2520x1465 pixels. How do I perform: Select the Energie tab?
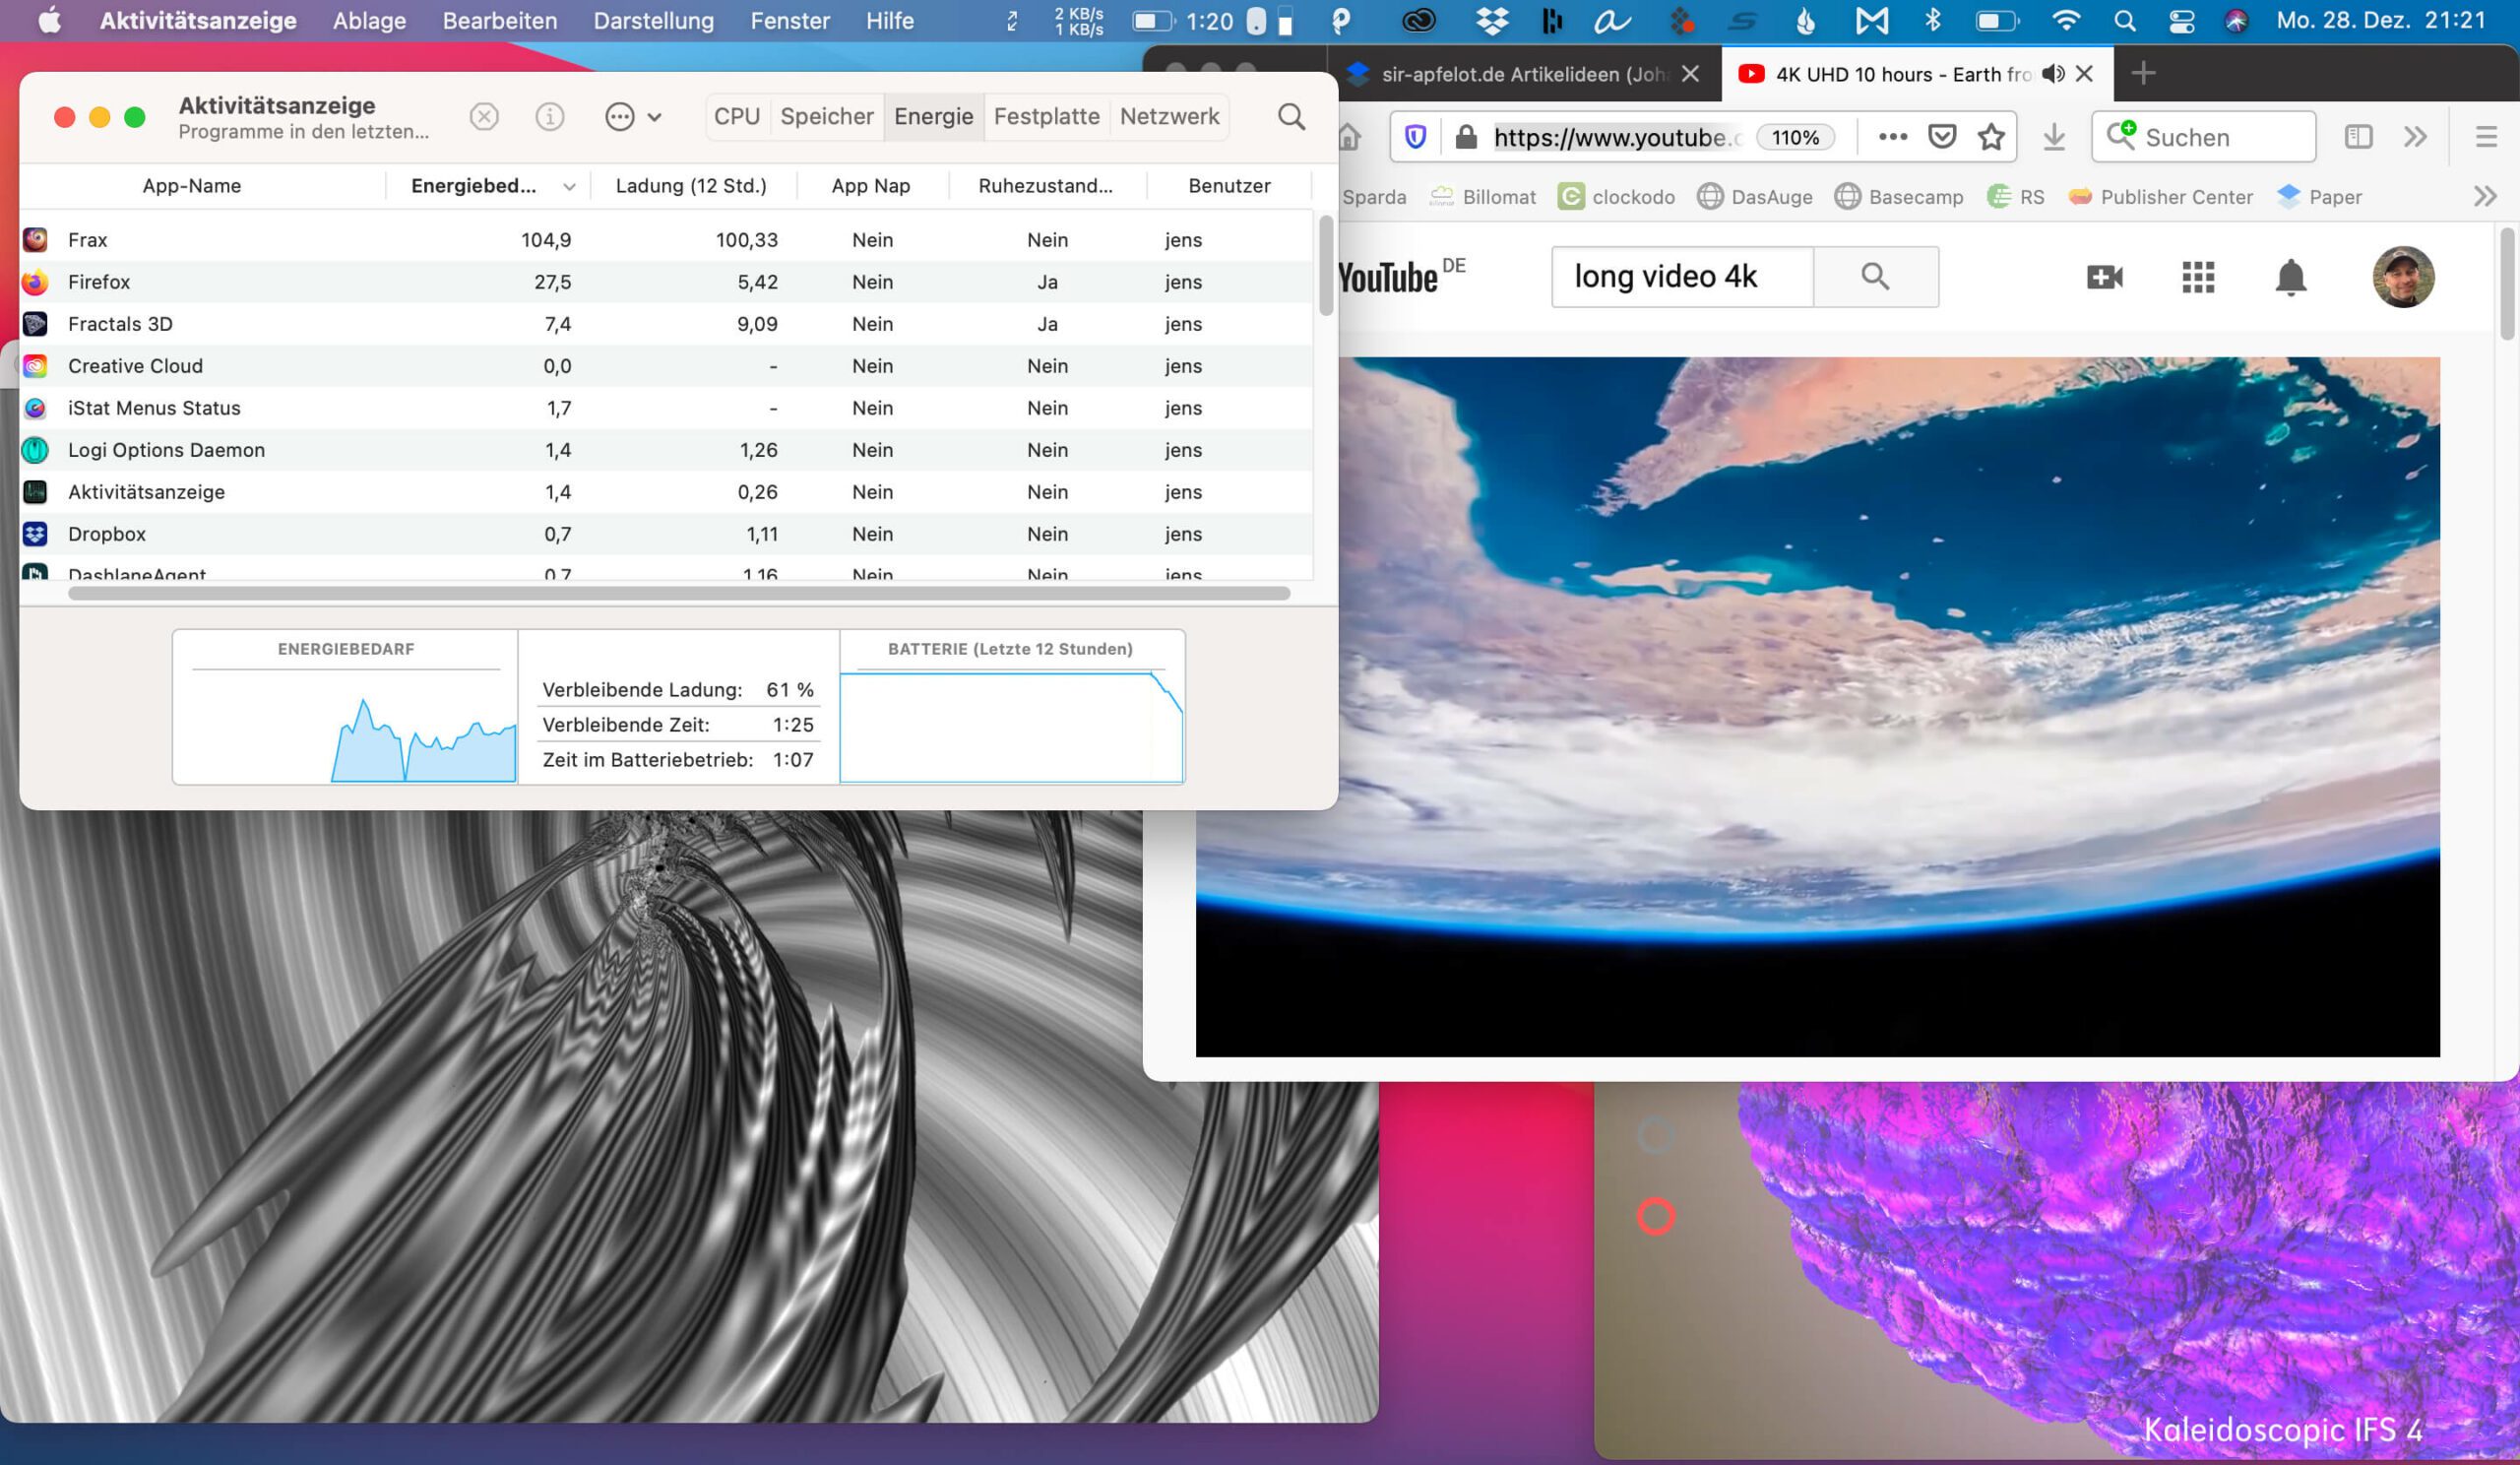click(933, 116)
